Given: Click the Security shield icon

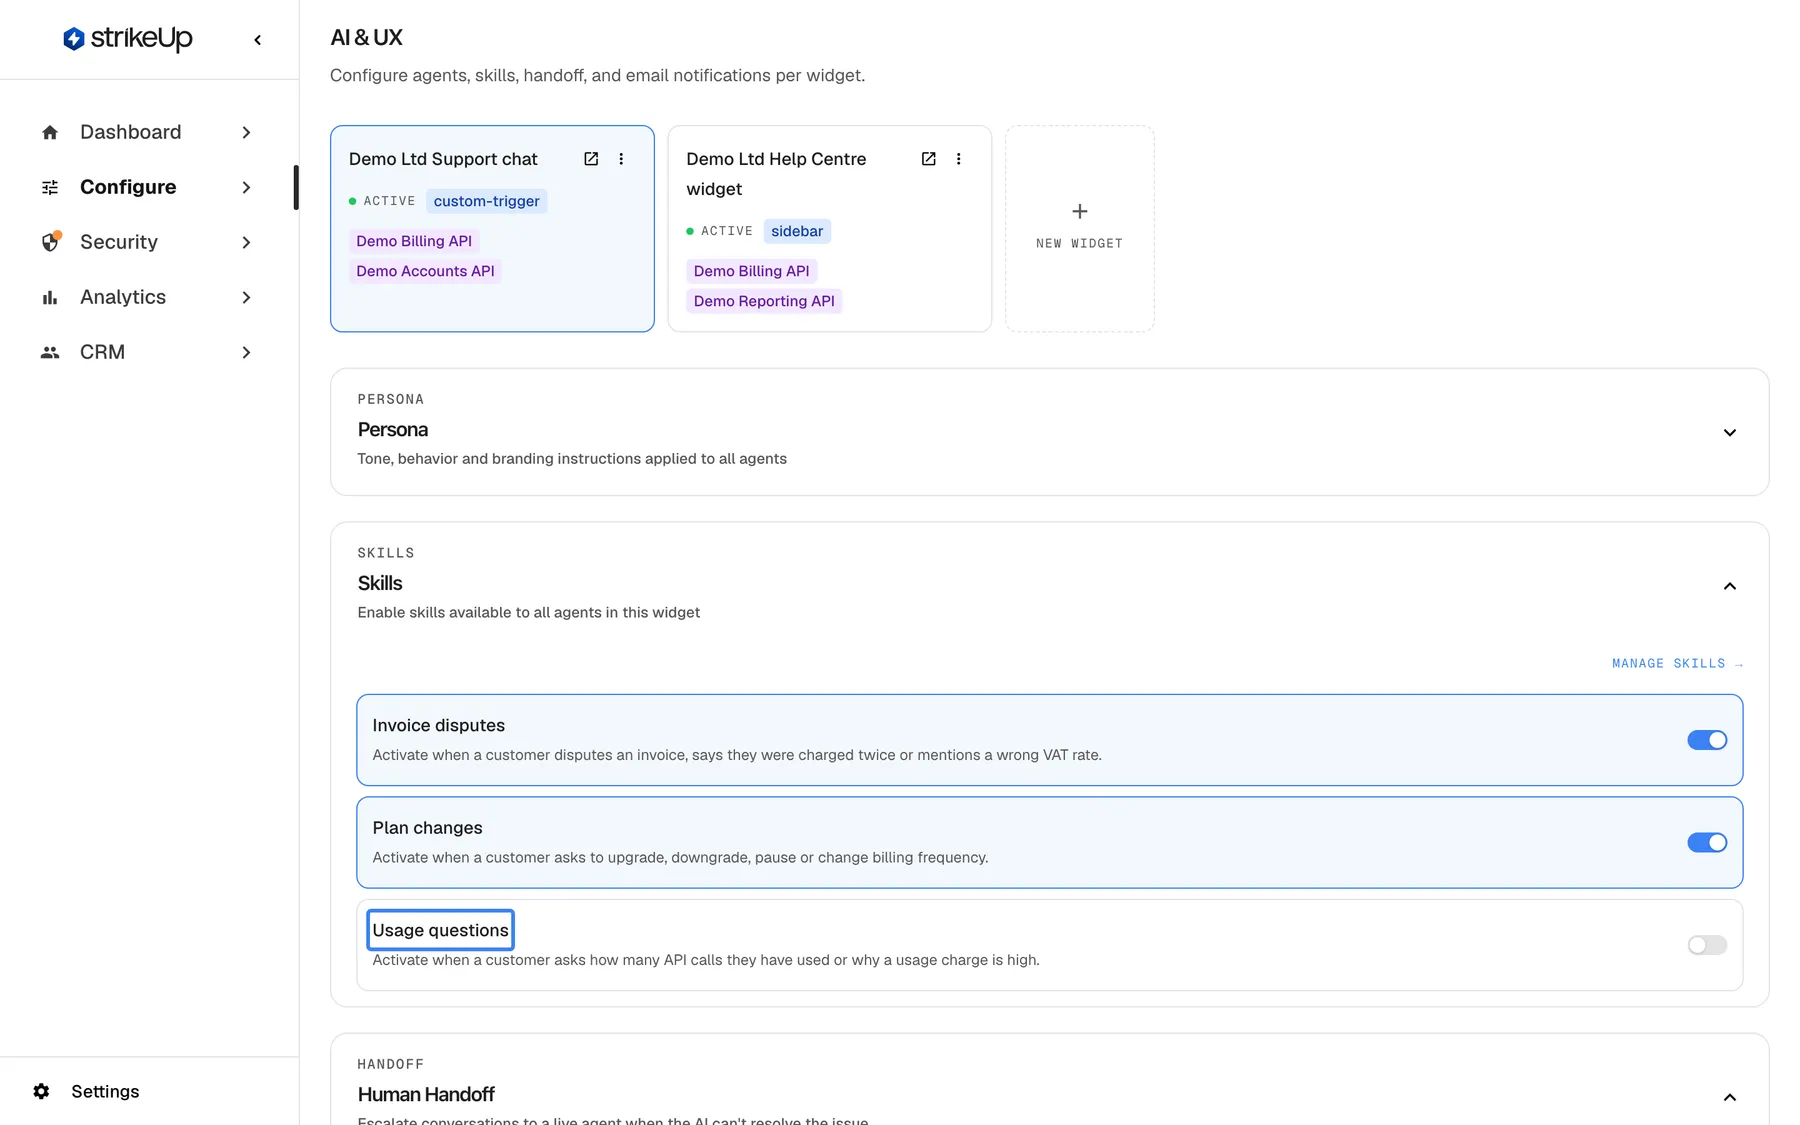Looking at the screenshot, I should click(x=50, y=242).
